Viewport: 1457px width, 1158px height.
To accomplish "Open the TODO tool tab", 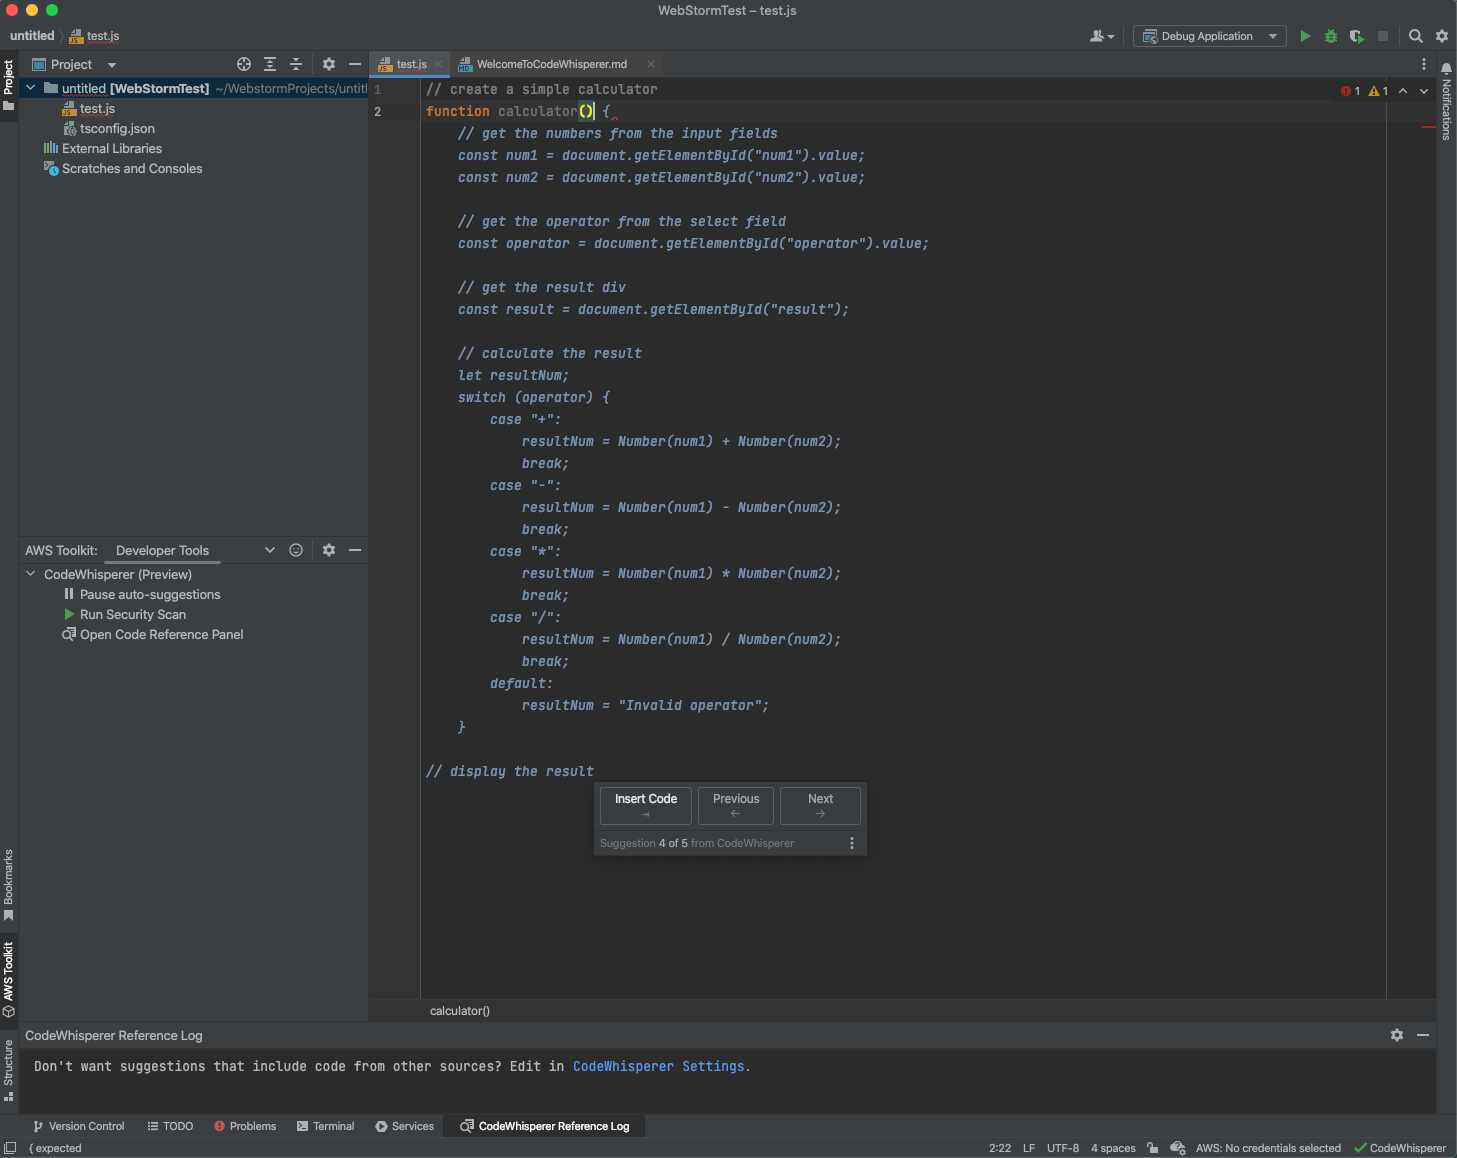I will point(171,1126).
